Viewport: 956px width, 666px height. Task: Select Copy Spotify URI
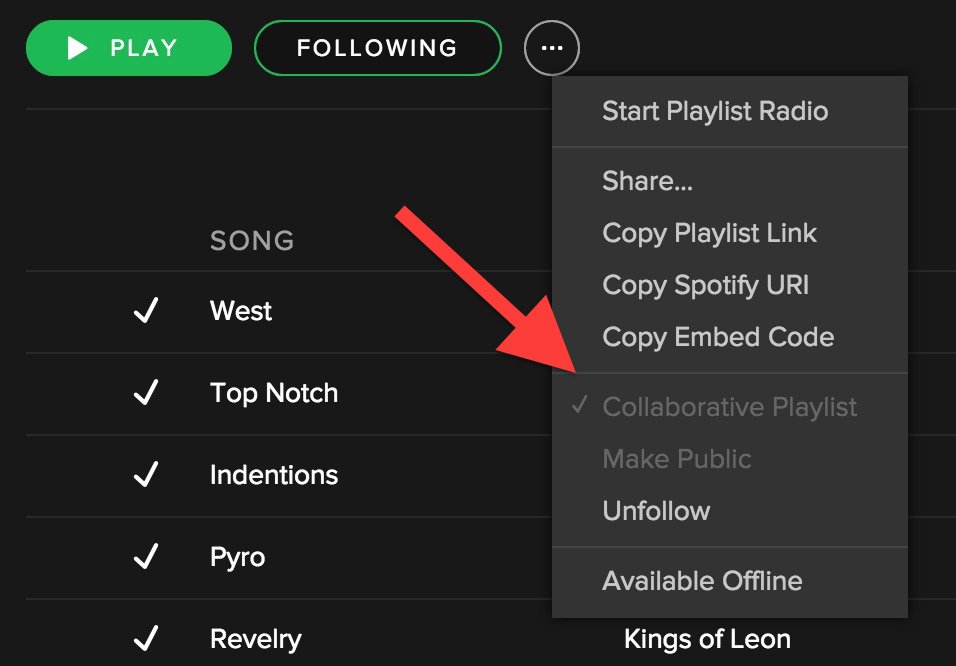tap(705, 285)
